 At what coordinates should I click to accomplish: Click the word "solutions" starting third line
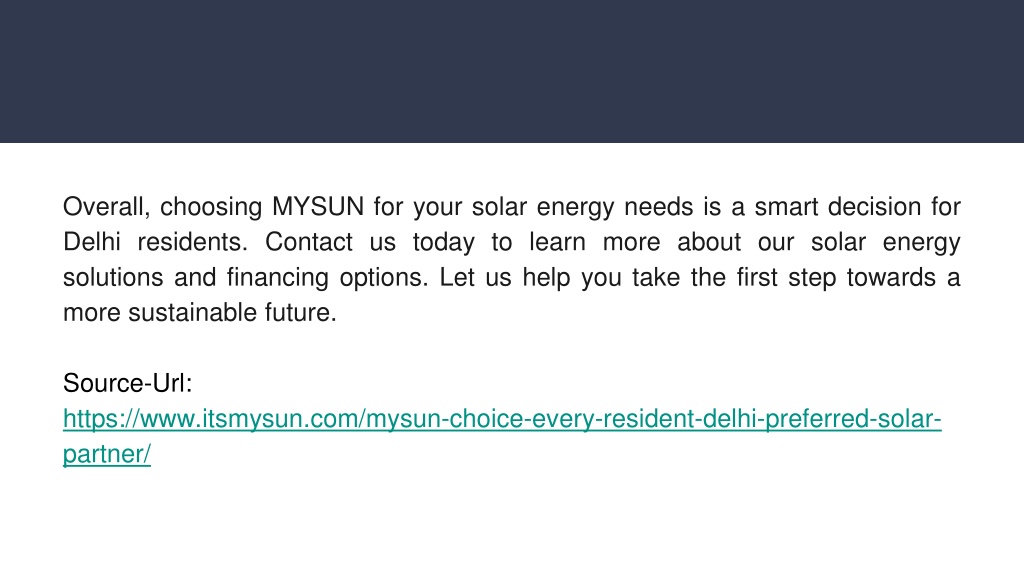(113, 278)
